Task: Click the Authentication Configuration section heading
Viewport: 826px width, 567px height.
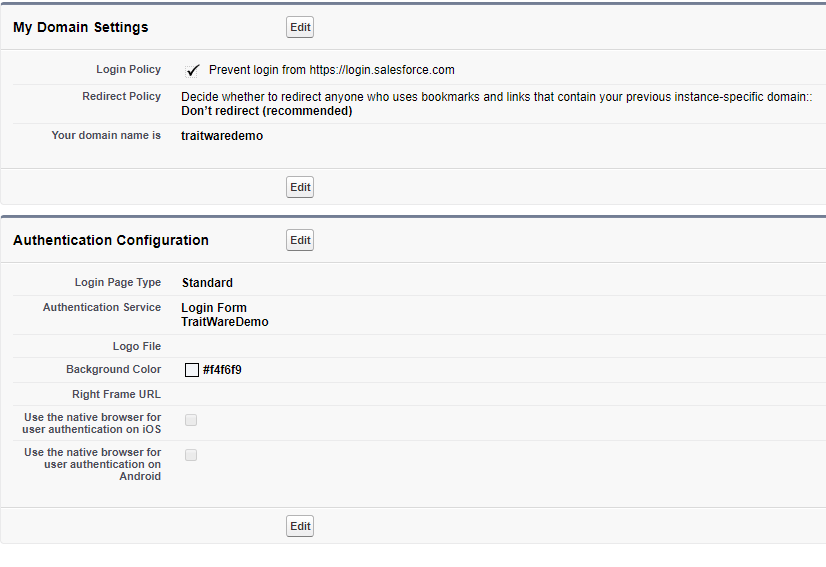Action: (x=111, y=240)
